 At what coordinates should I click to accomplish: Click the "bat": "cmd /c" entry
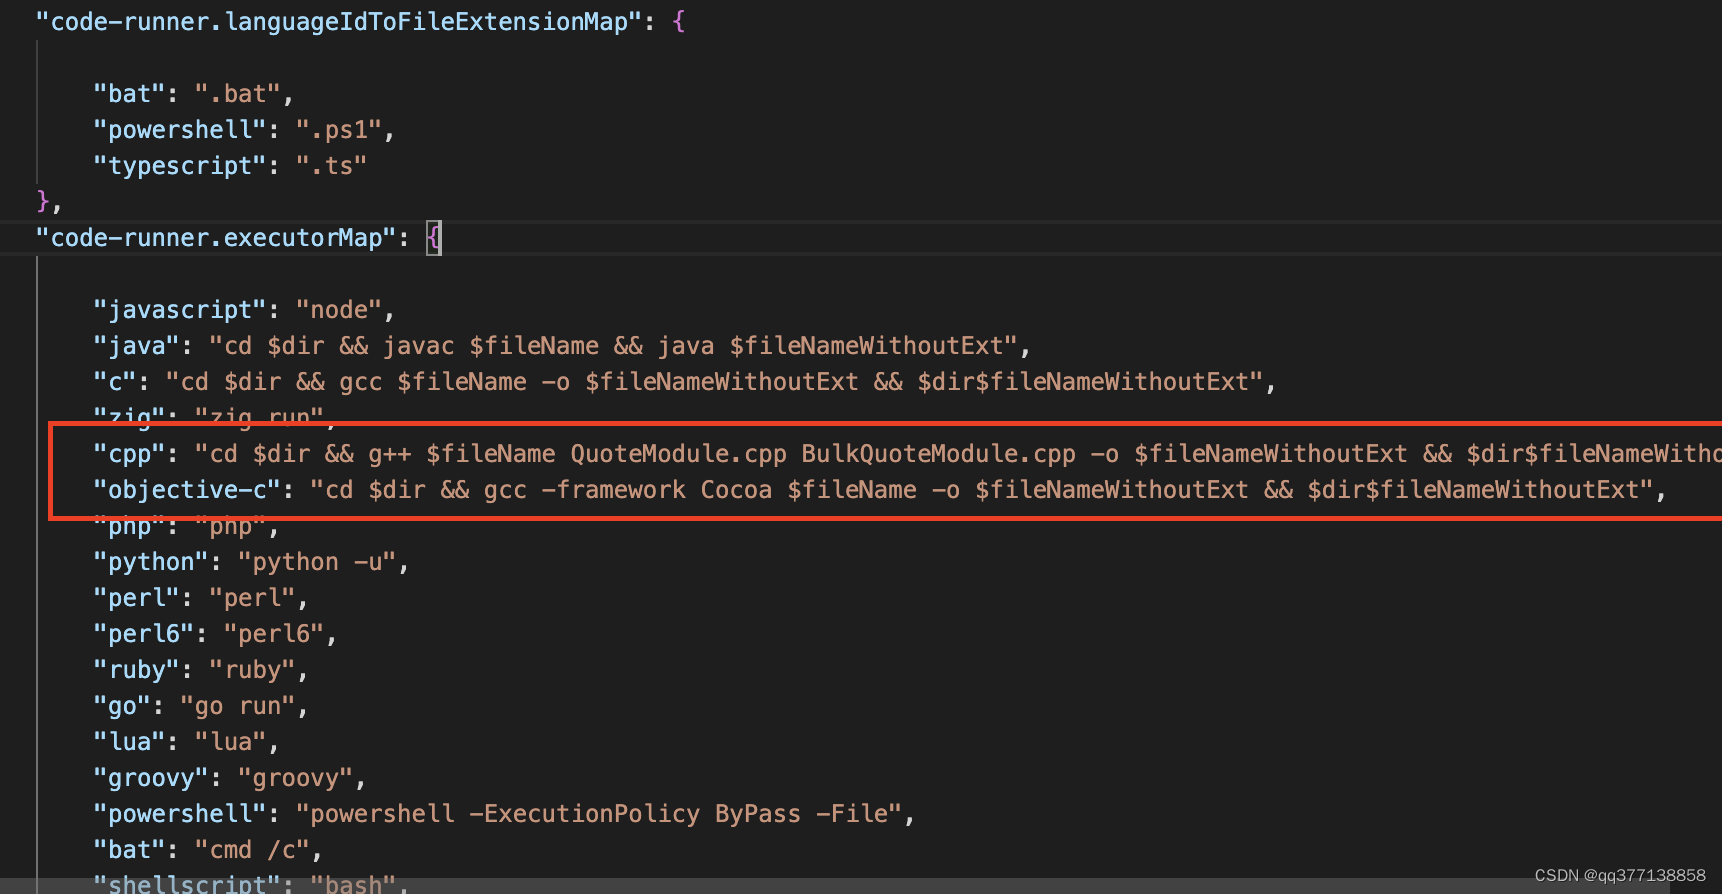pyautogui.click(x=208, y=850)
